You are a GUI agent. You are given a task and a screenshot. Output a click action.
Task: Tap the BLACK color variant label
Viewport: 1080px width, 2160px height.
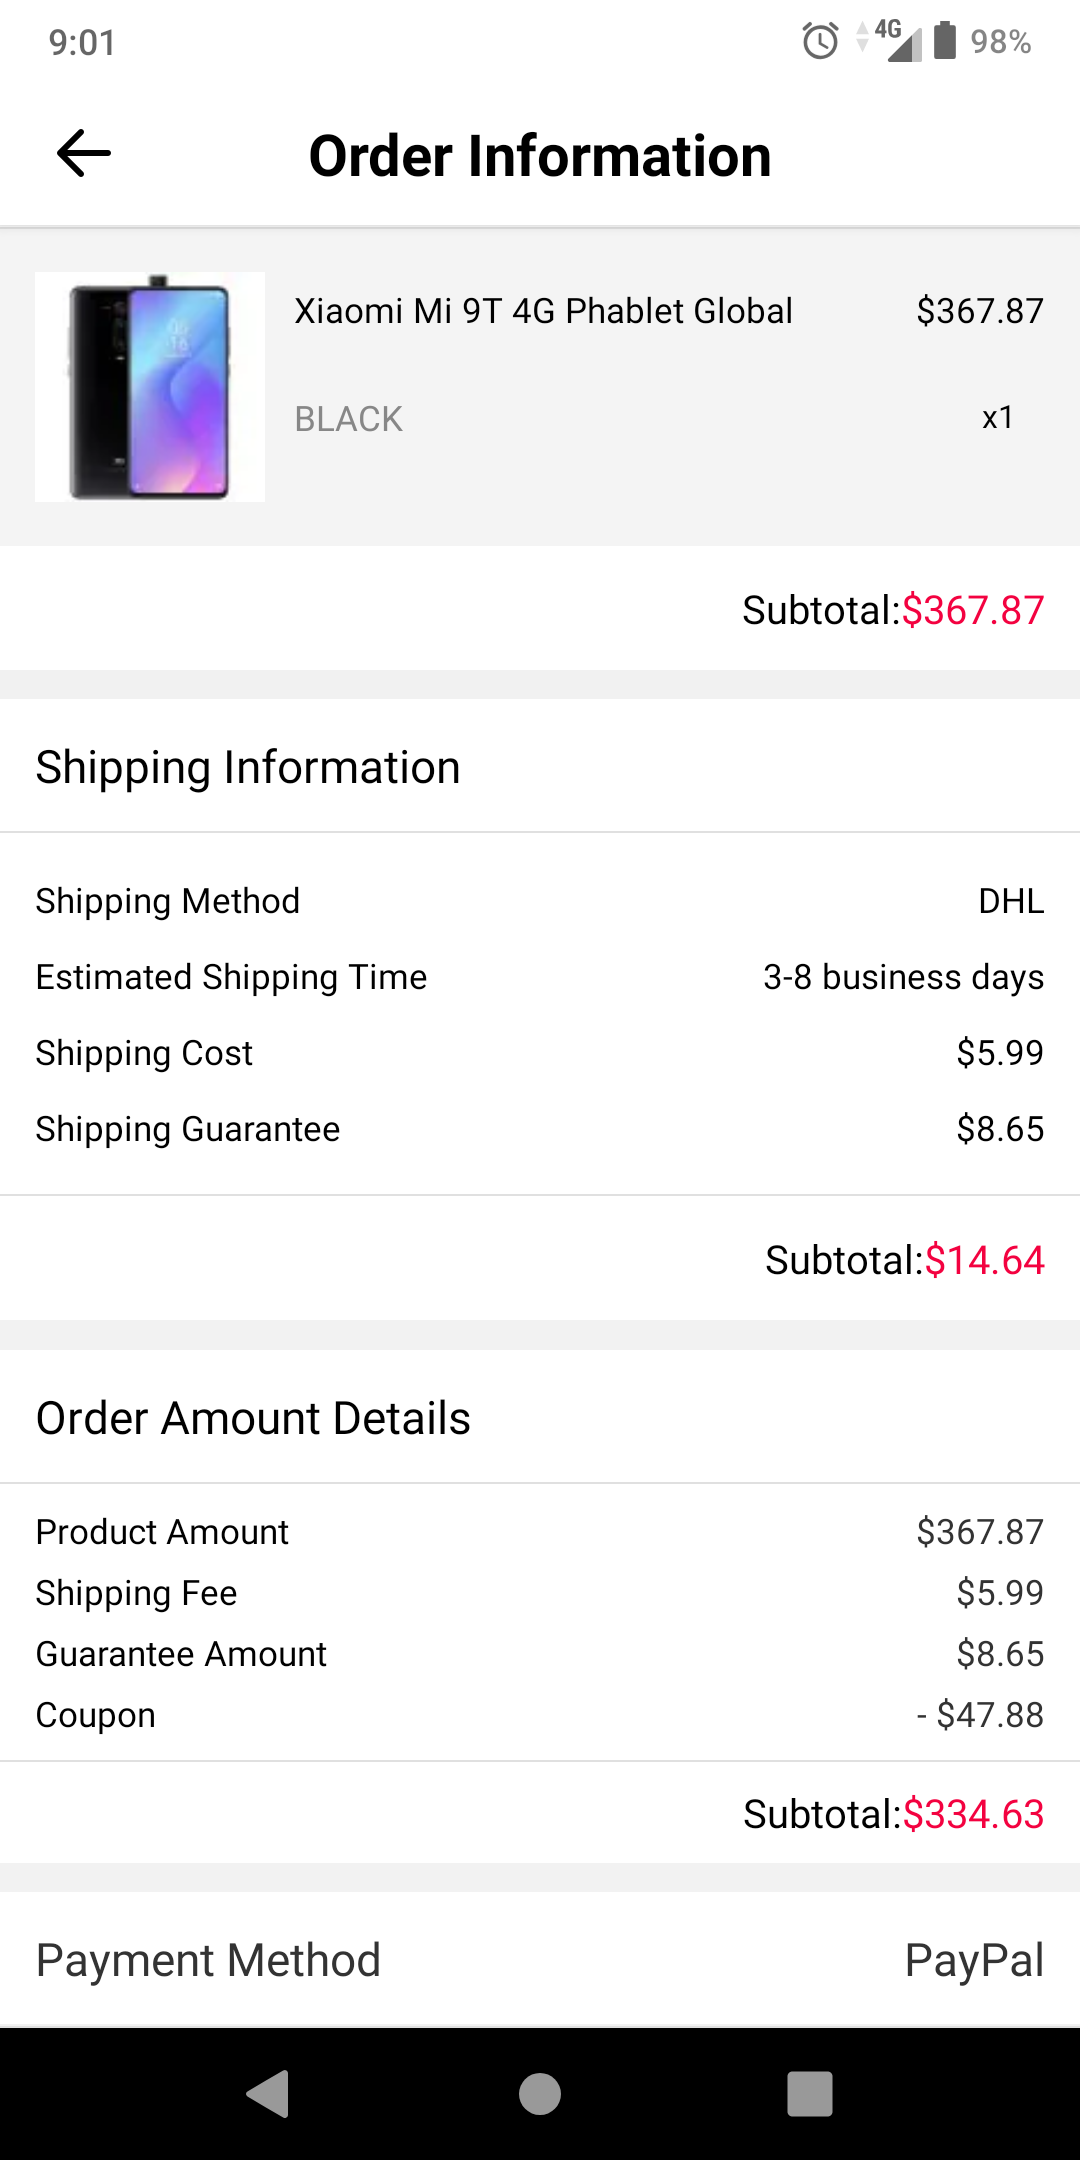[x=348, y=419]
